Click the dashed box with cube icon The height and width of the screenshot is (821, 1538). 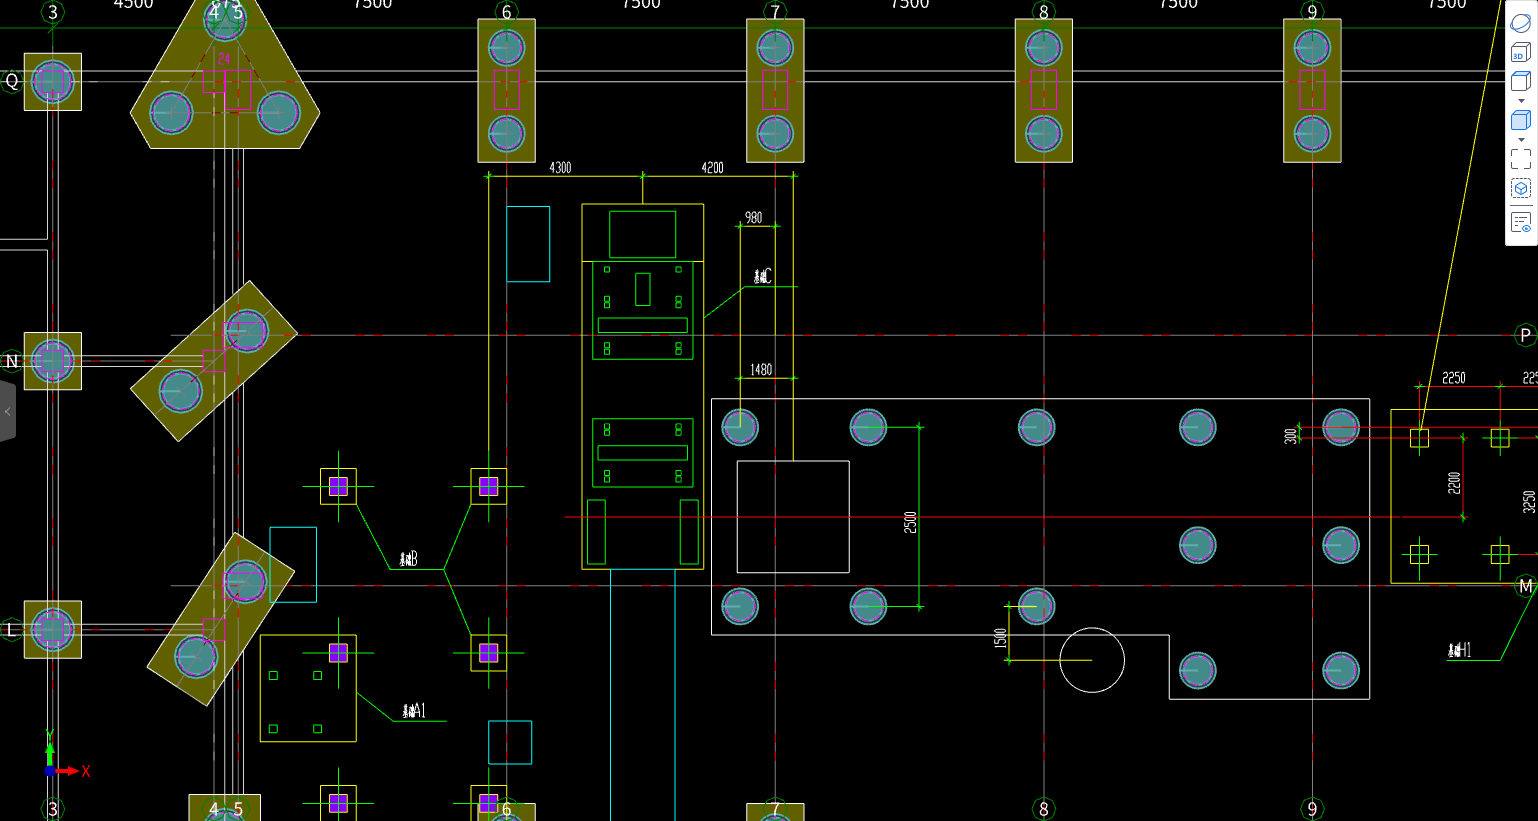point(1520,188)
